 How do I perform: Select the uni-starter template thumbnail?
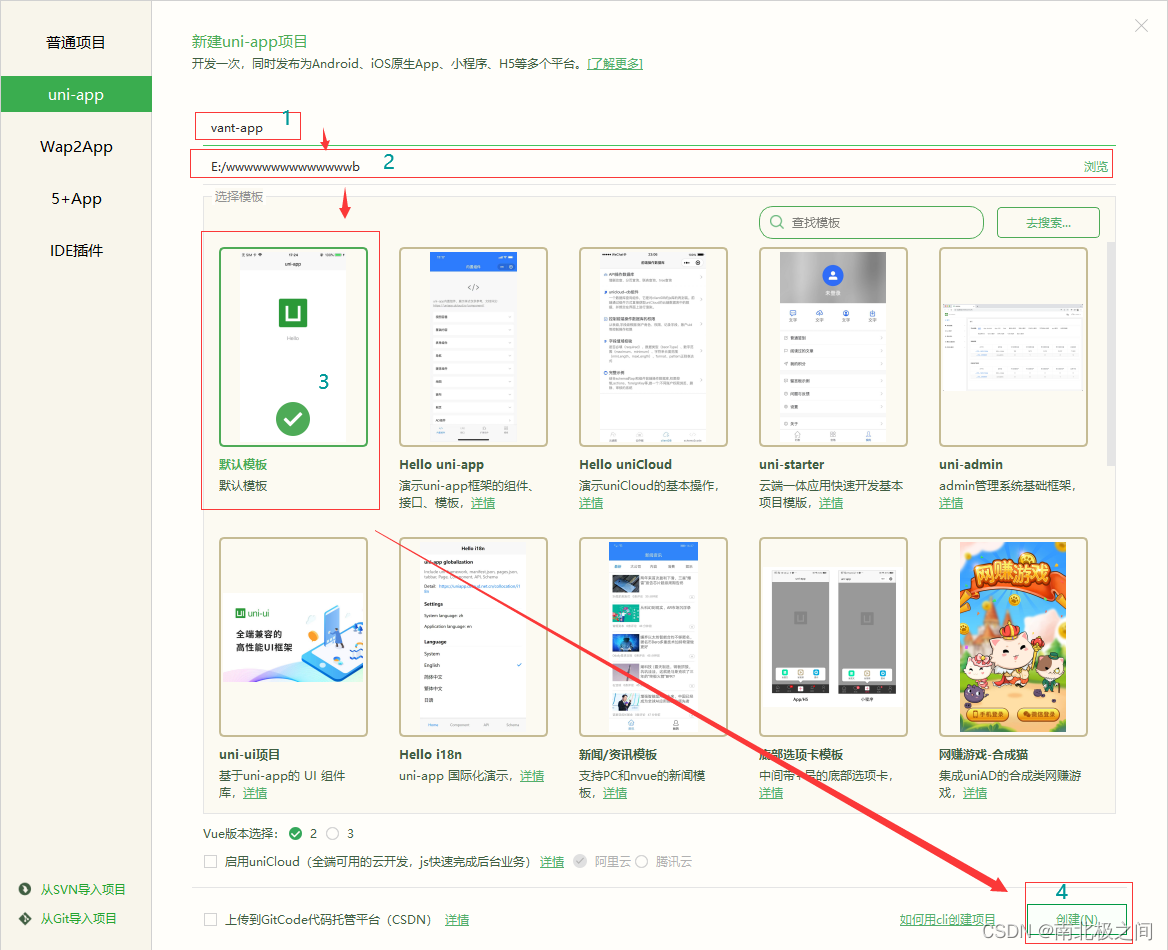(833, 347)
